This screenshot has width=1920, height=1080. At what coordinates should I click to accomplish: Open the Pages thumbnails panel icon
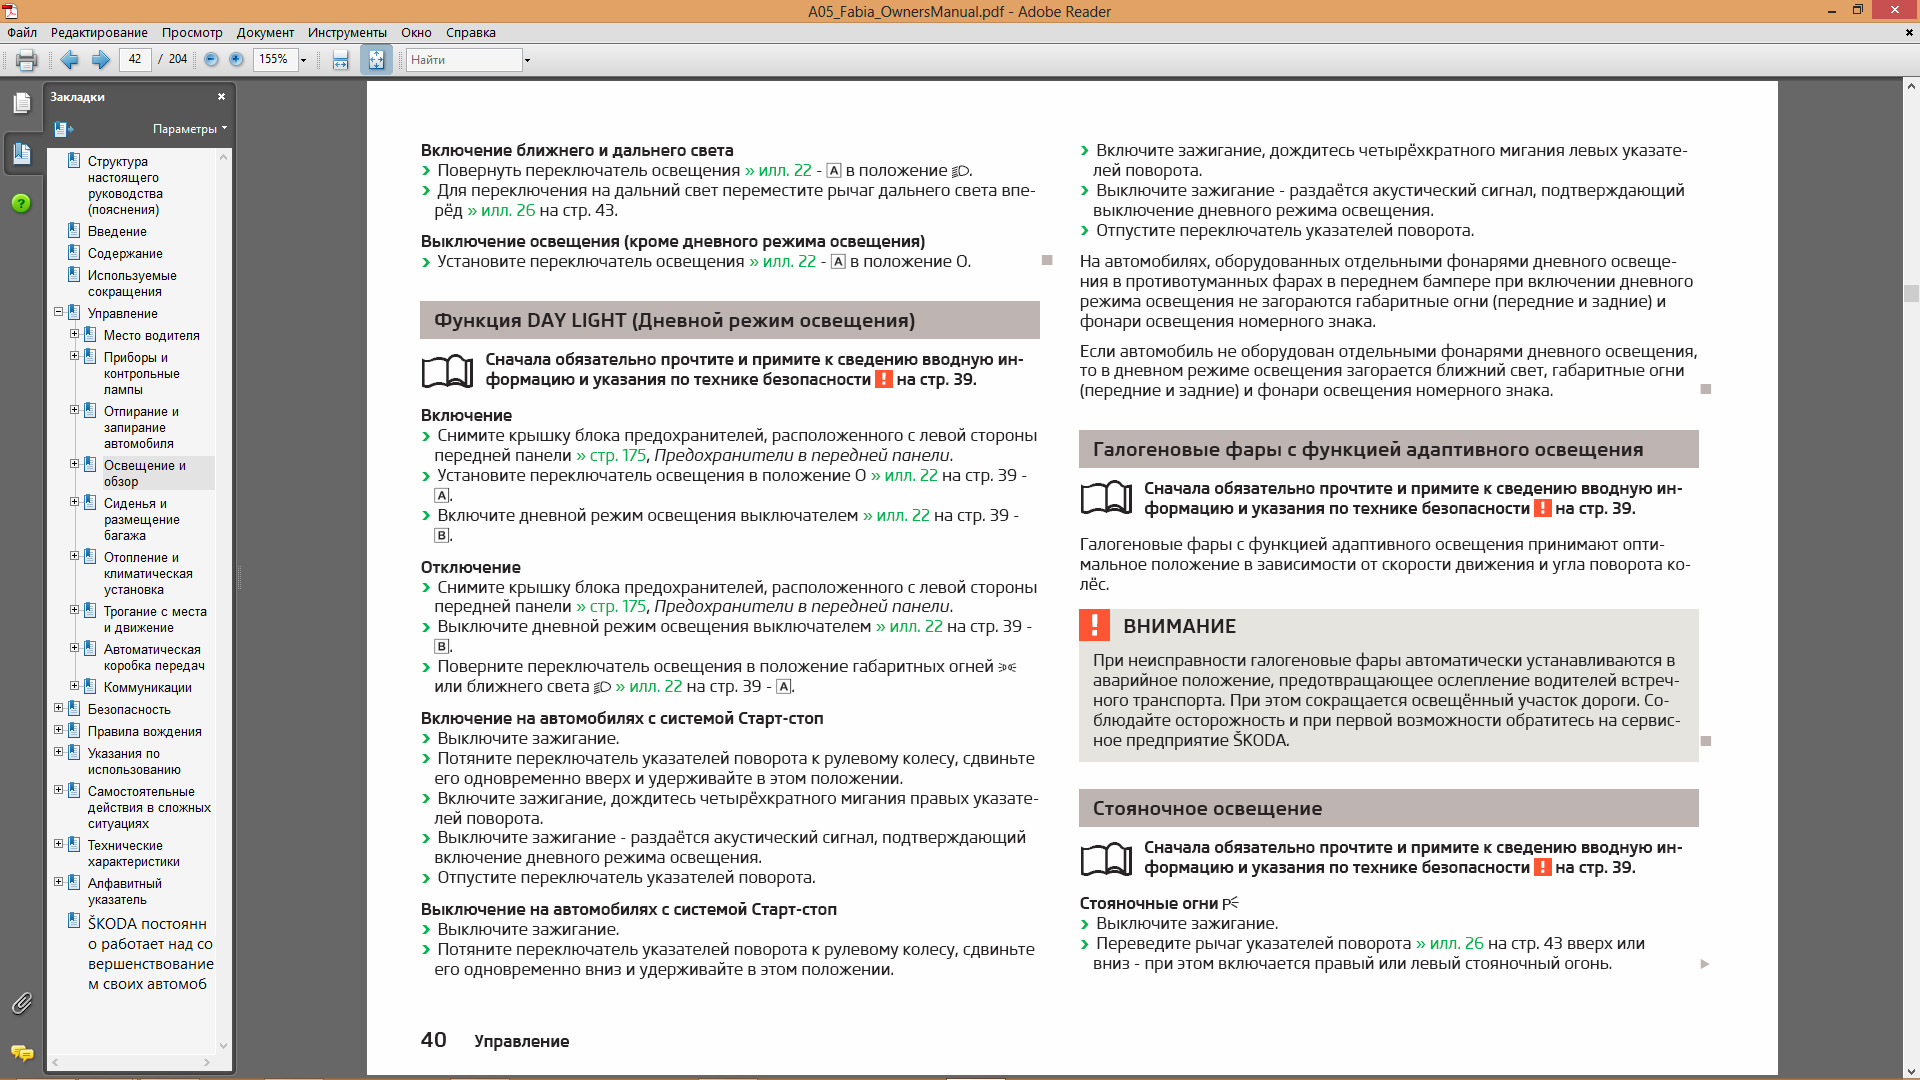point(21,103)
